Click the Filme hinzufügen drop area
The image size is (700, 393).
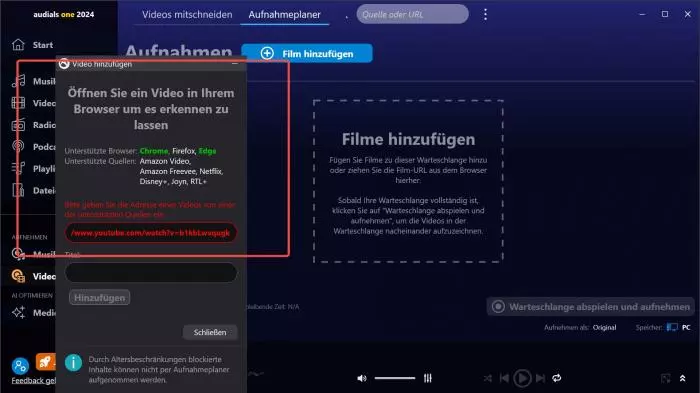[408, 181]
